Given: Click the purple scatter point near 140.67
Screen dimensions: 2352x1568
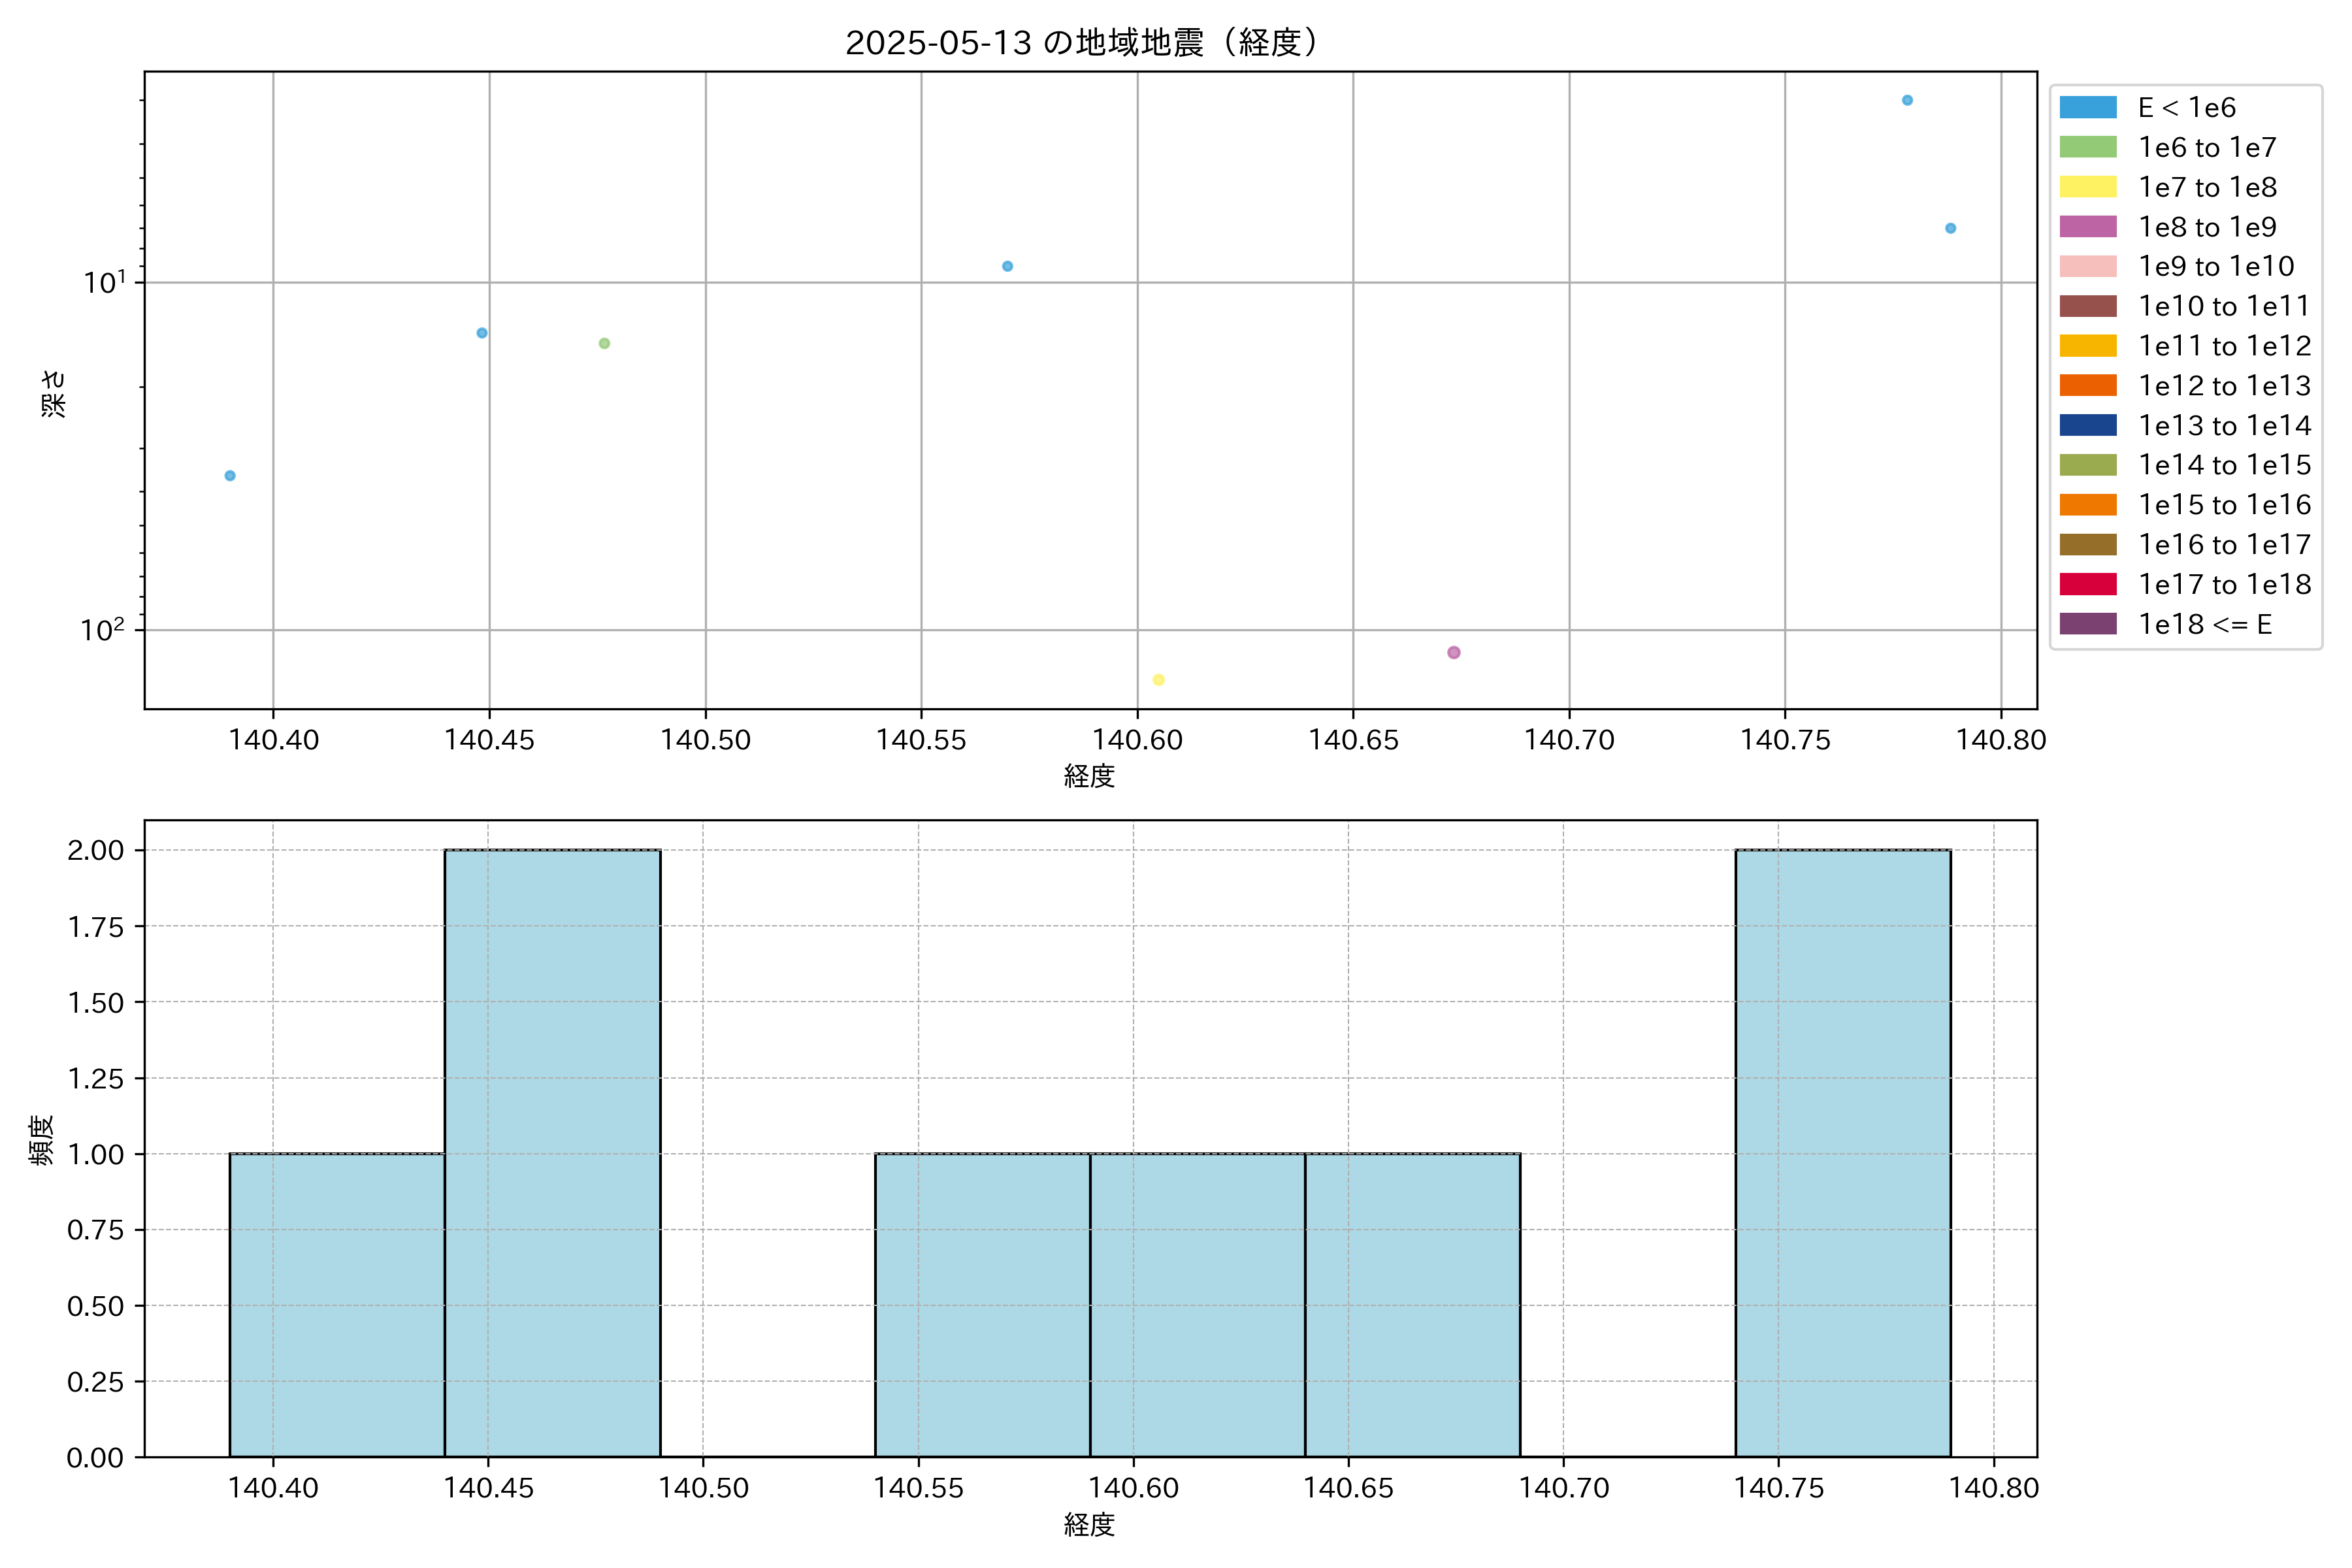Looking at the screenshot, I should [1453, 653].
